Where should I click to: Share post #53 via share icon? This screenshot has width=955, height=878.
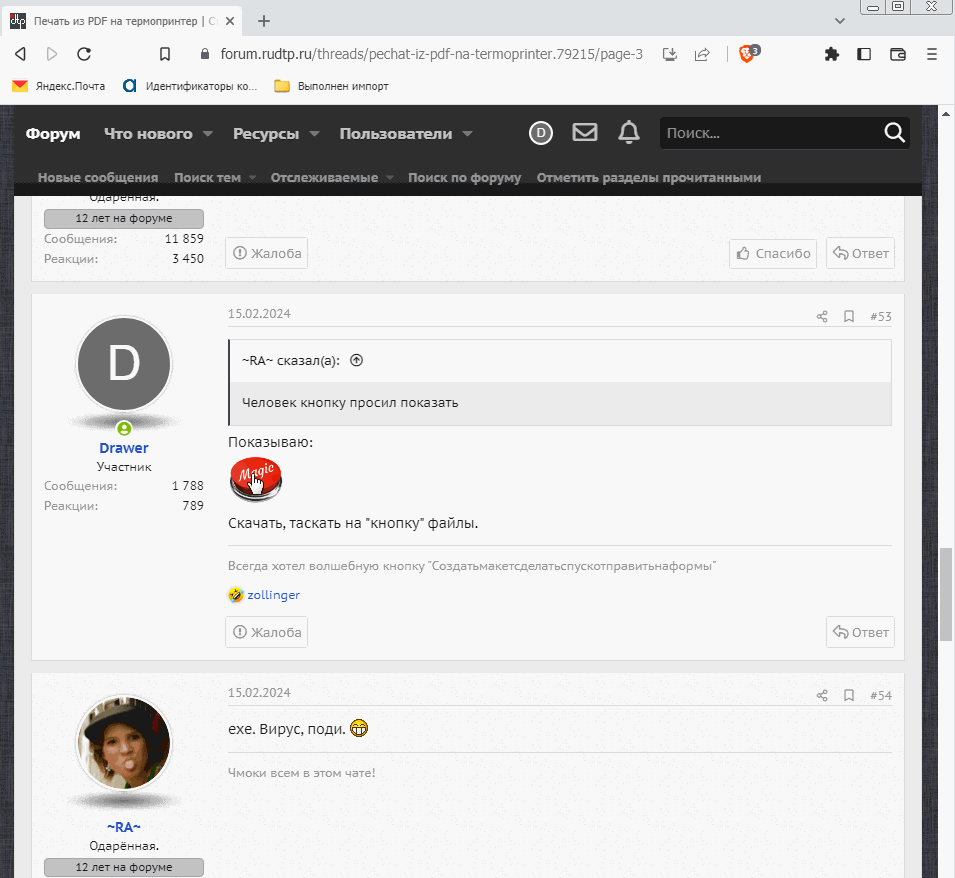click(822, 317)
